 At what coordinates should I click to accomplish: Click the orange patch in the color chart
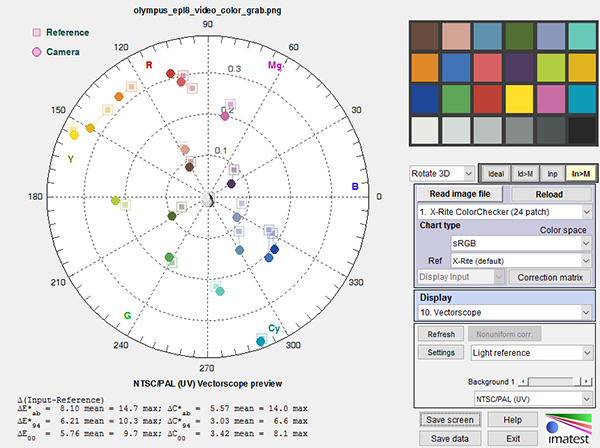(424, 68)
